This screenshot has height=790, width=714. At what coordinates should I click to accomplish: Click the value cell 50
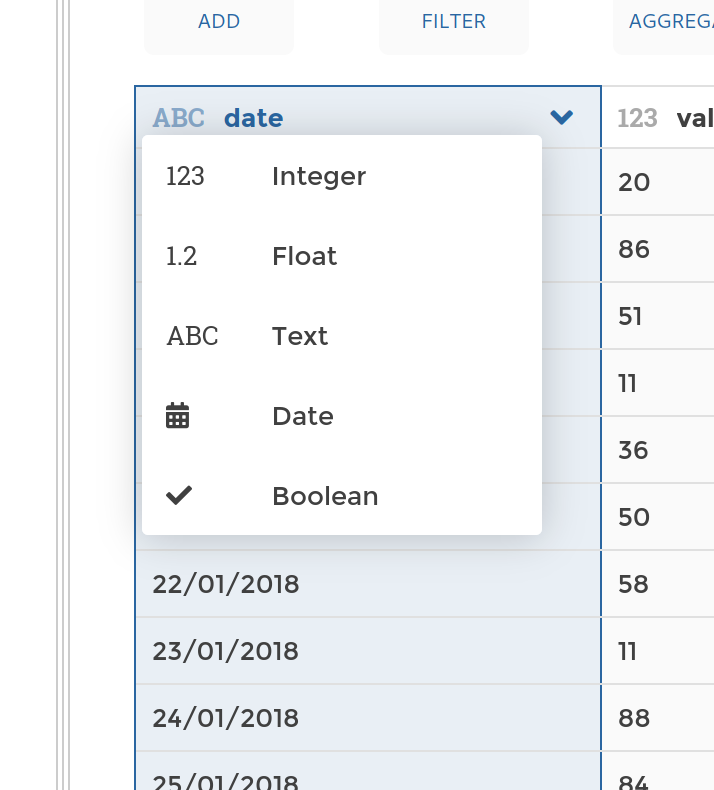[658, 517]
